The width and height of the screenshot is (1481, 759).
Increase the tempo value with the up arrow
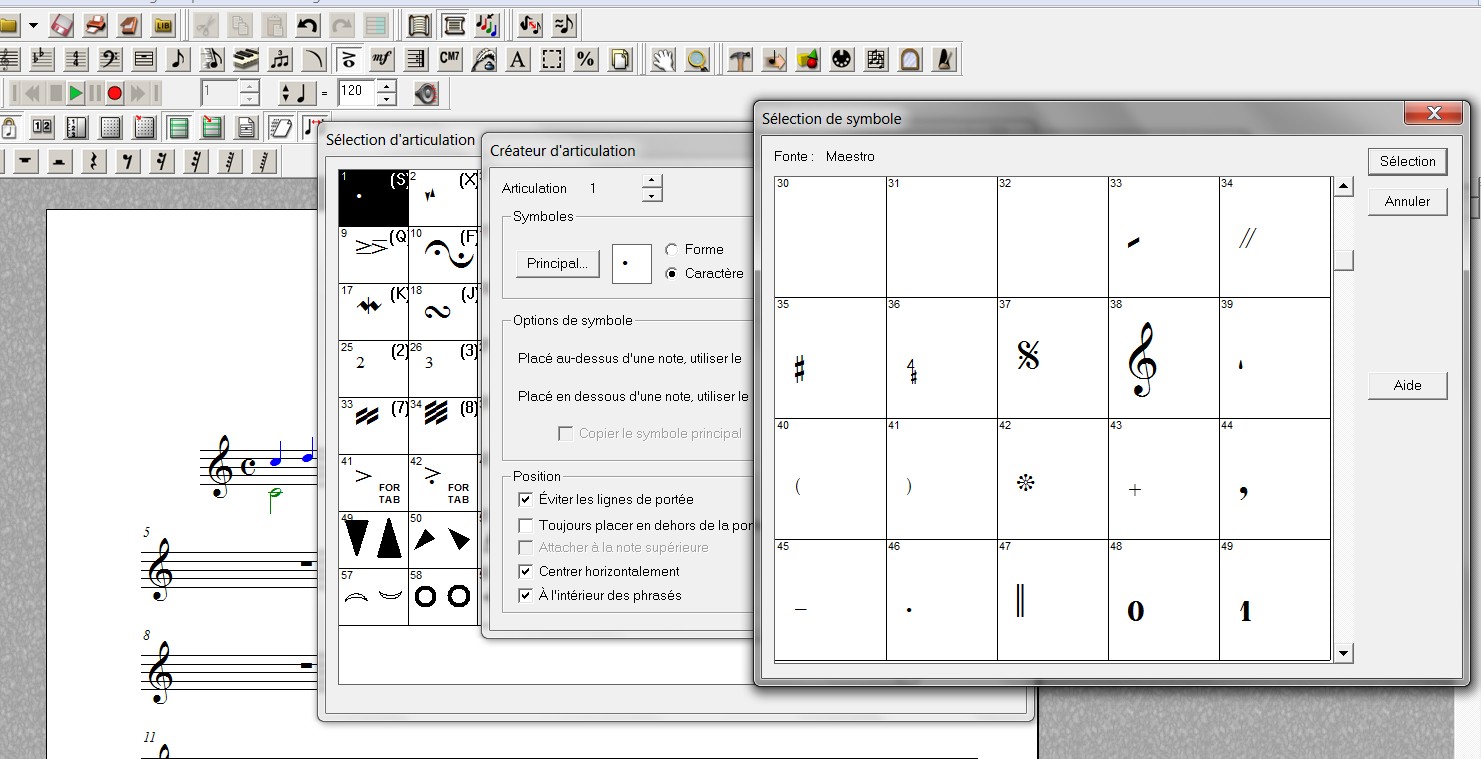387,86
